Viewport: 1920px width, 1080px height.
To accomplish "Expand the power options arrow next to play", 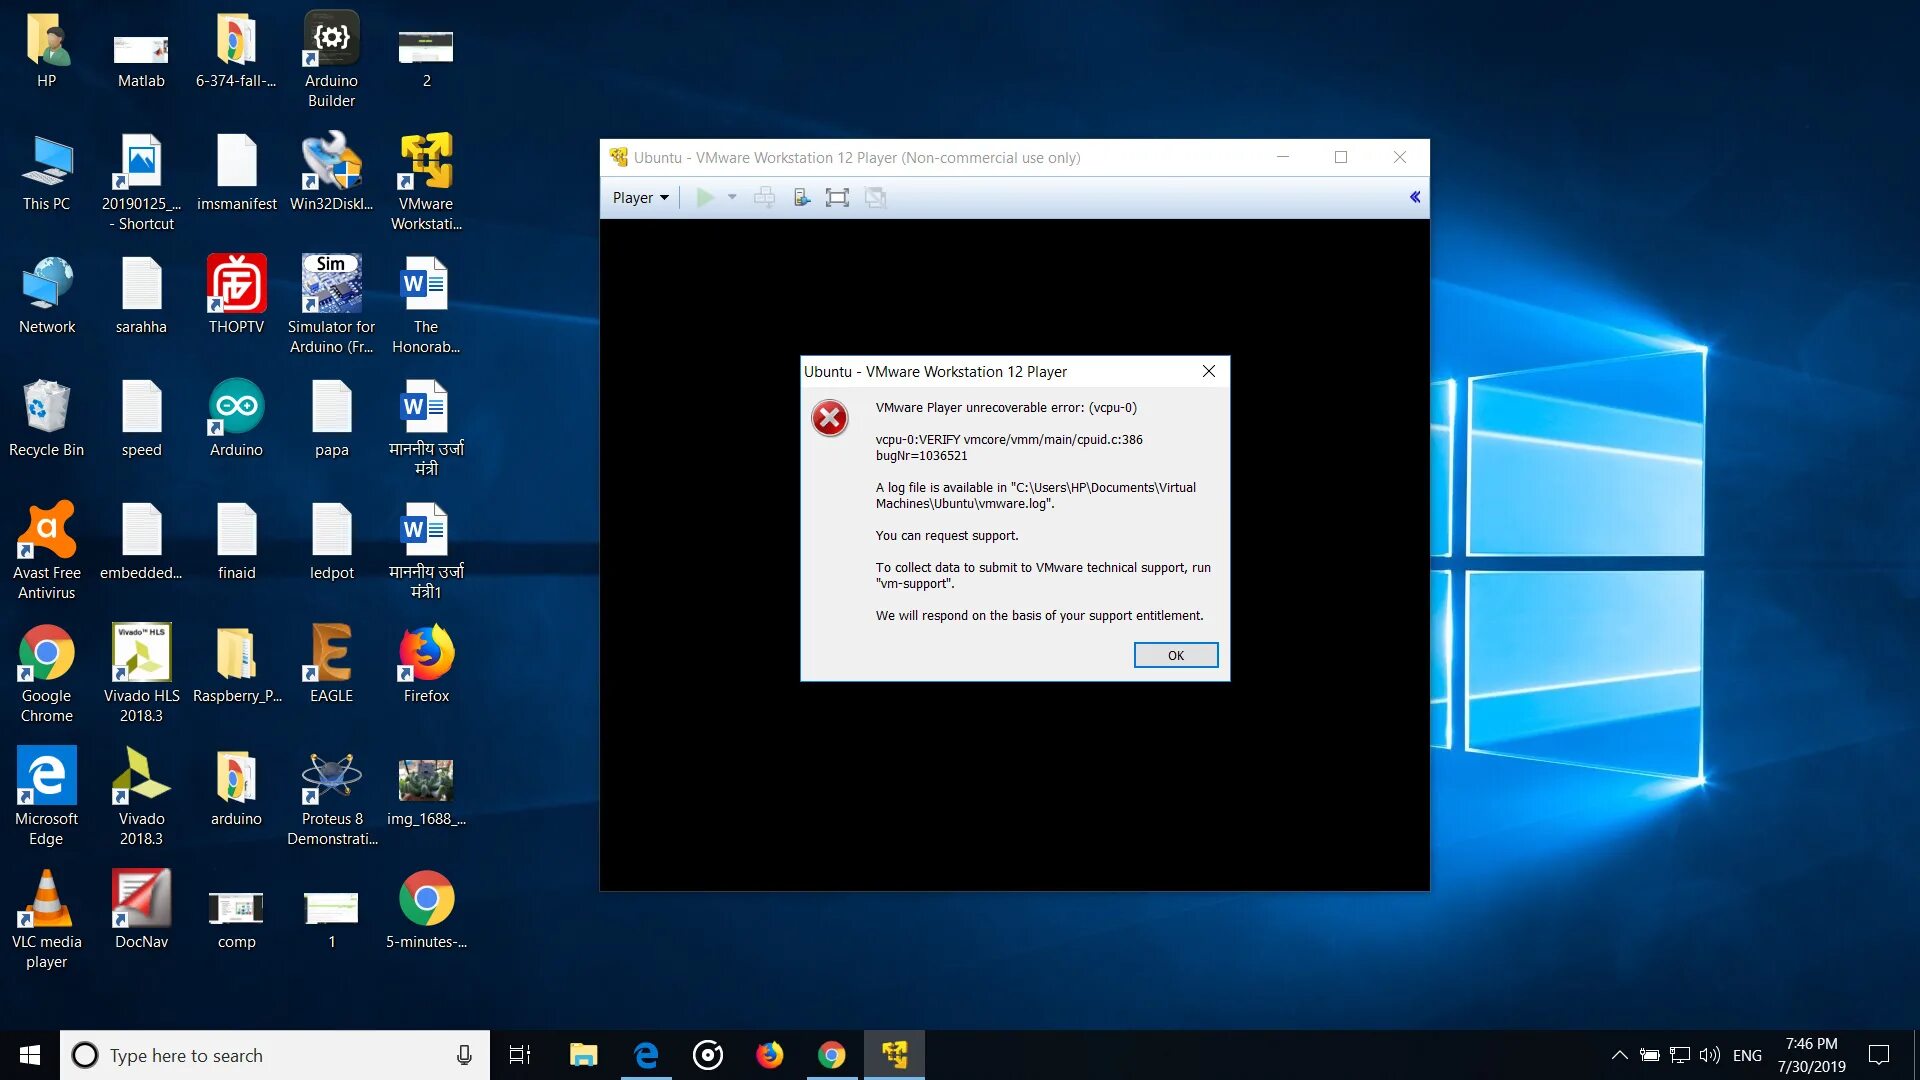I will tap(732, 198).
